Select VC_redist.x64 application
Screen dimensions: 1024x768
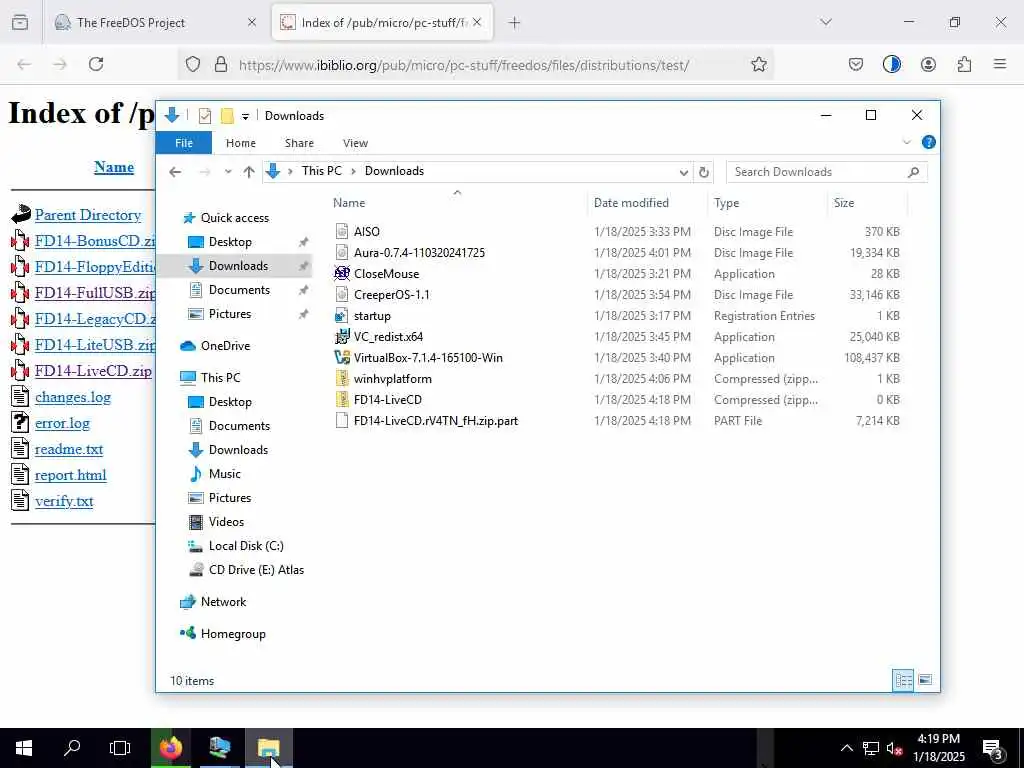388,337
